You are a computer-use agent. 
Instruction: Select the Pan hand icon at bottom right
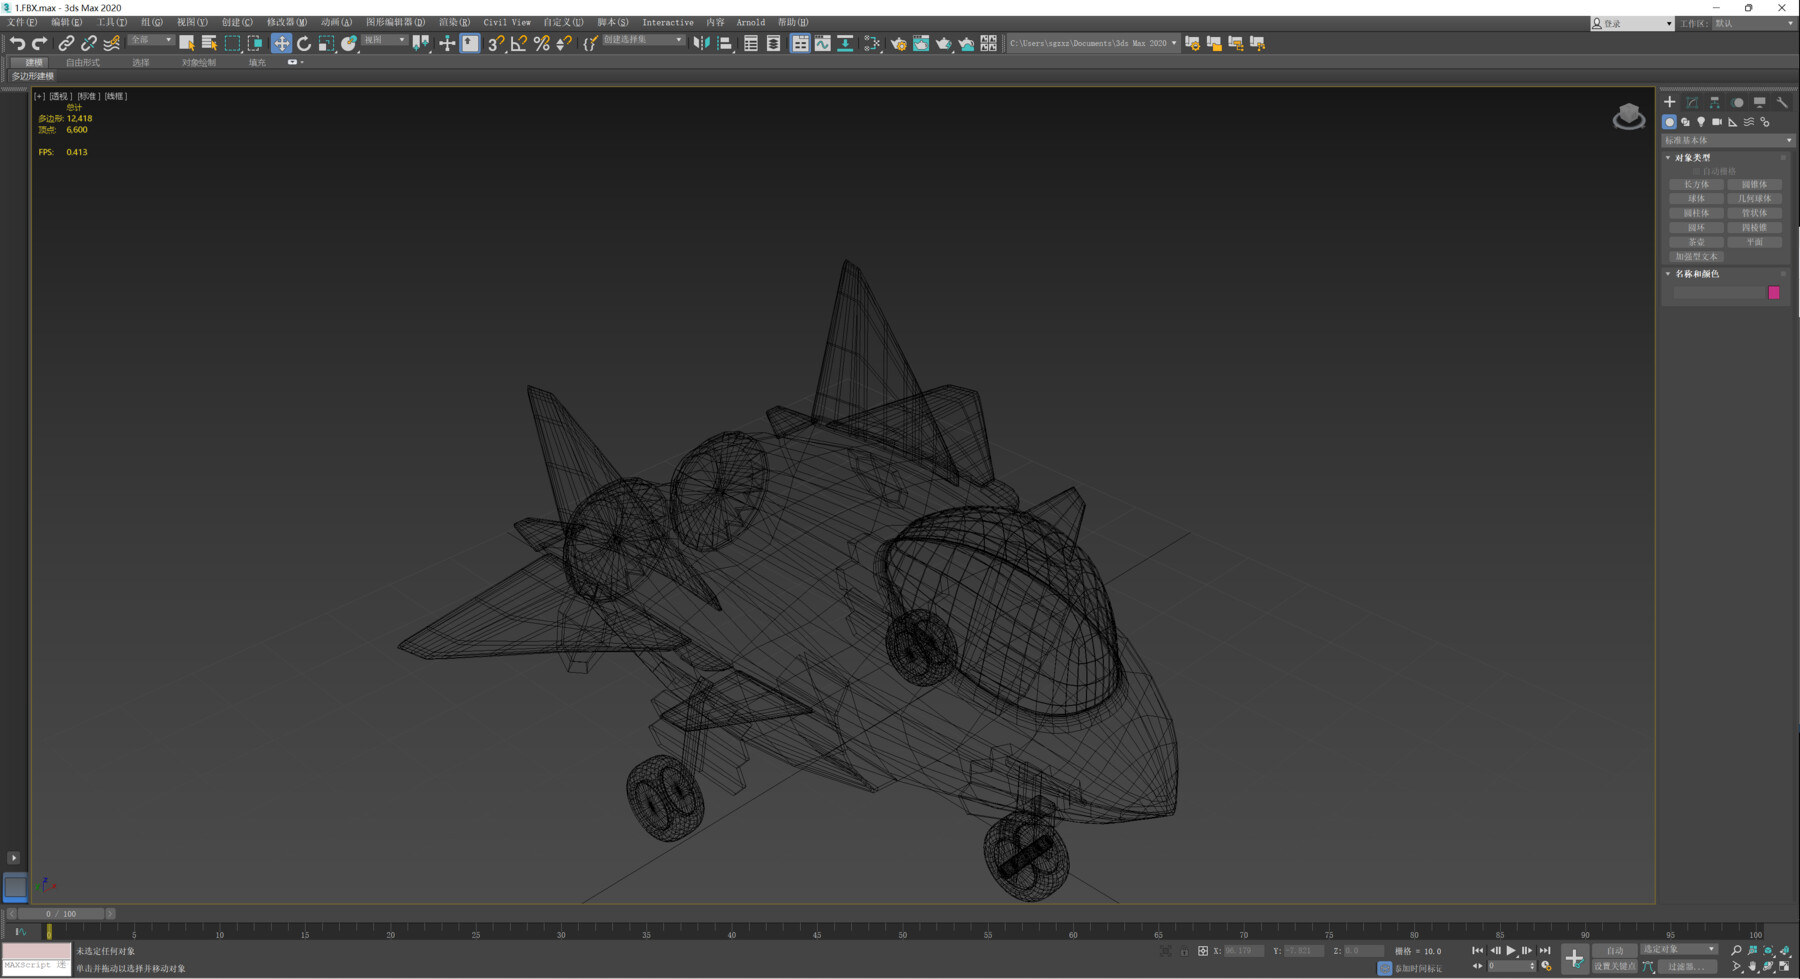(x=1751, y=967)
